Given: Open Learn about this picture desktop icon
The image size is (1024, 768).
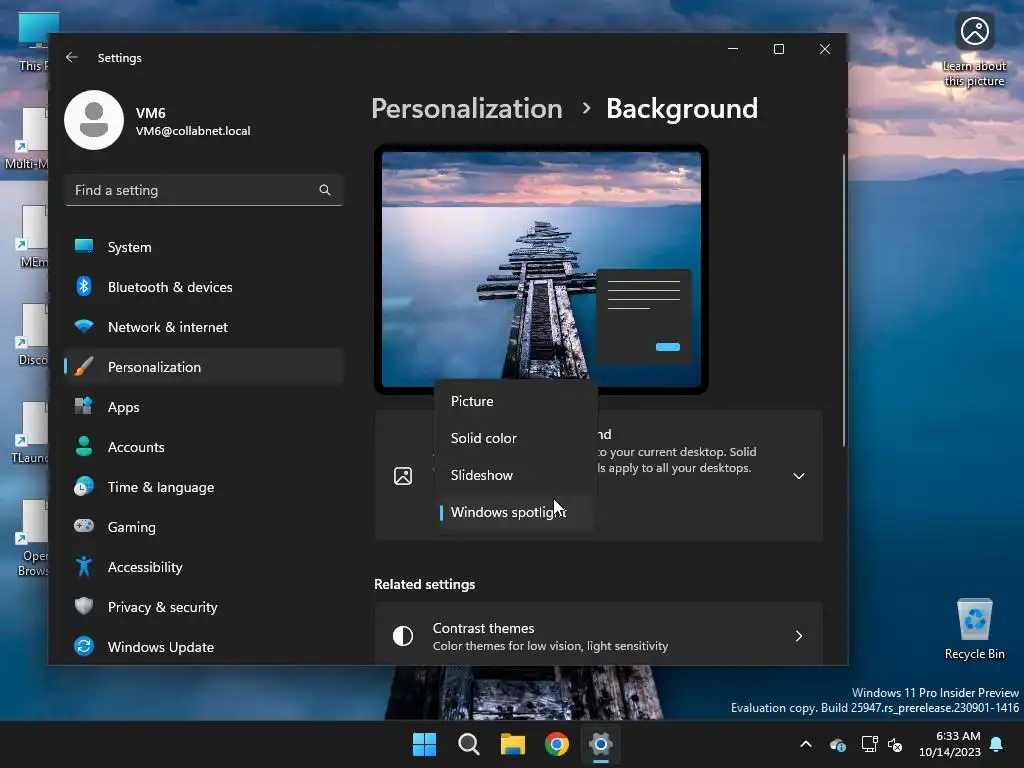Looking at the screenshot, I should point(974,51).
